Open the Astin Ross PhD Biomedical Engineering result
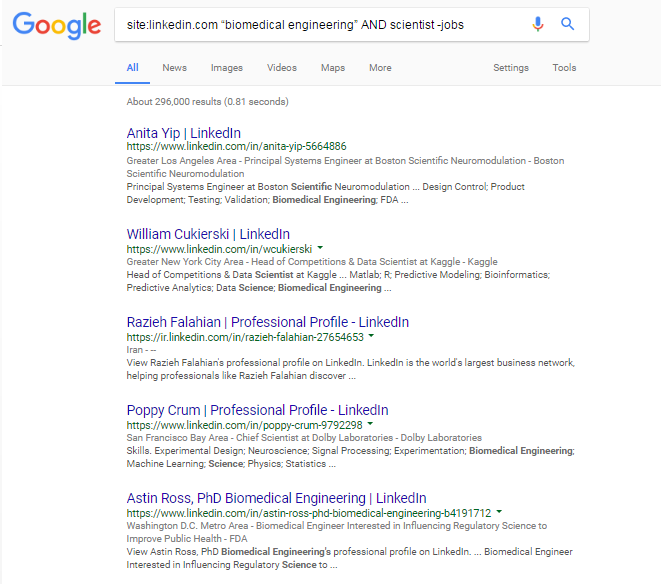 tap(276, 498)
